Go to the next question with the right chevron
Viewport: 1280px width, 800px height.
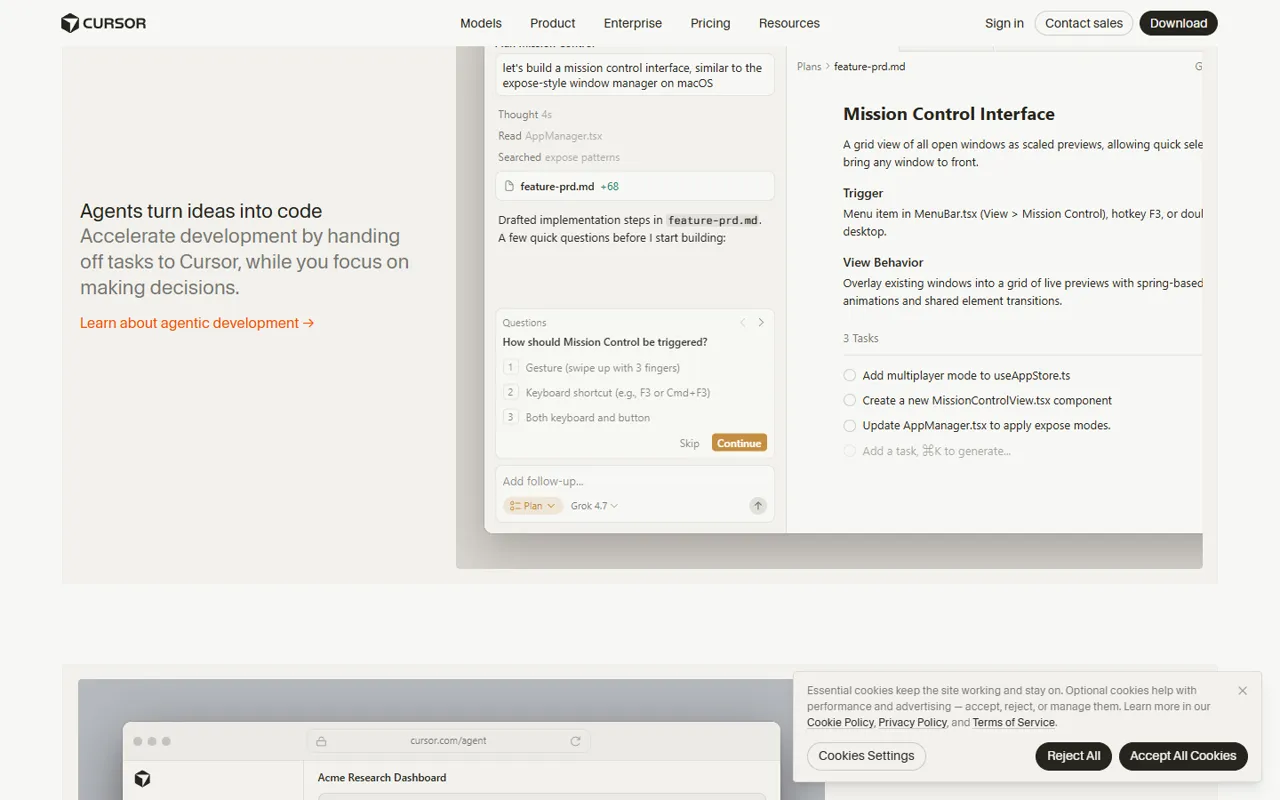[x=761, y=322]
